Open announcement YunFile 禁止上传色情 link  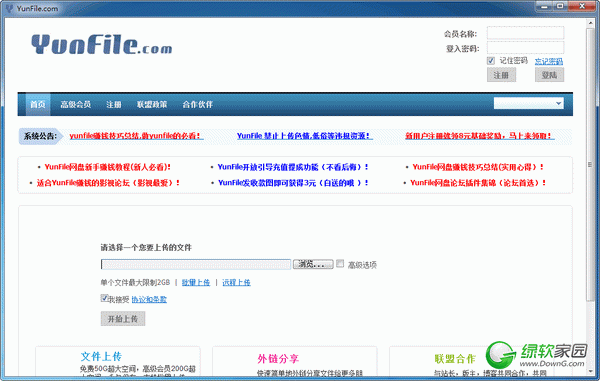305,136
